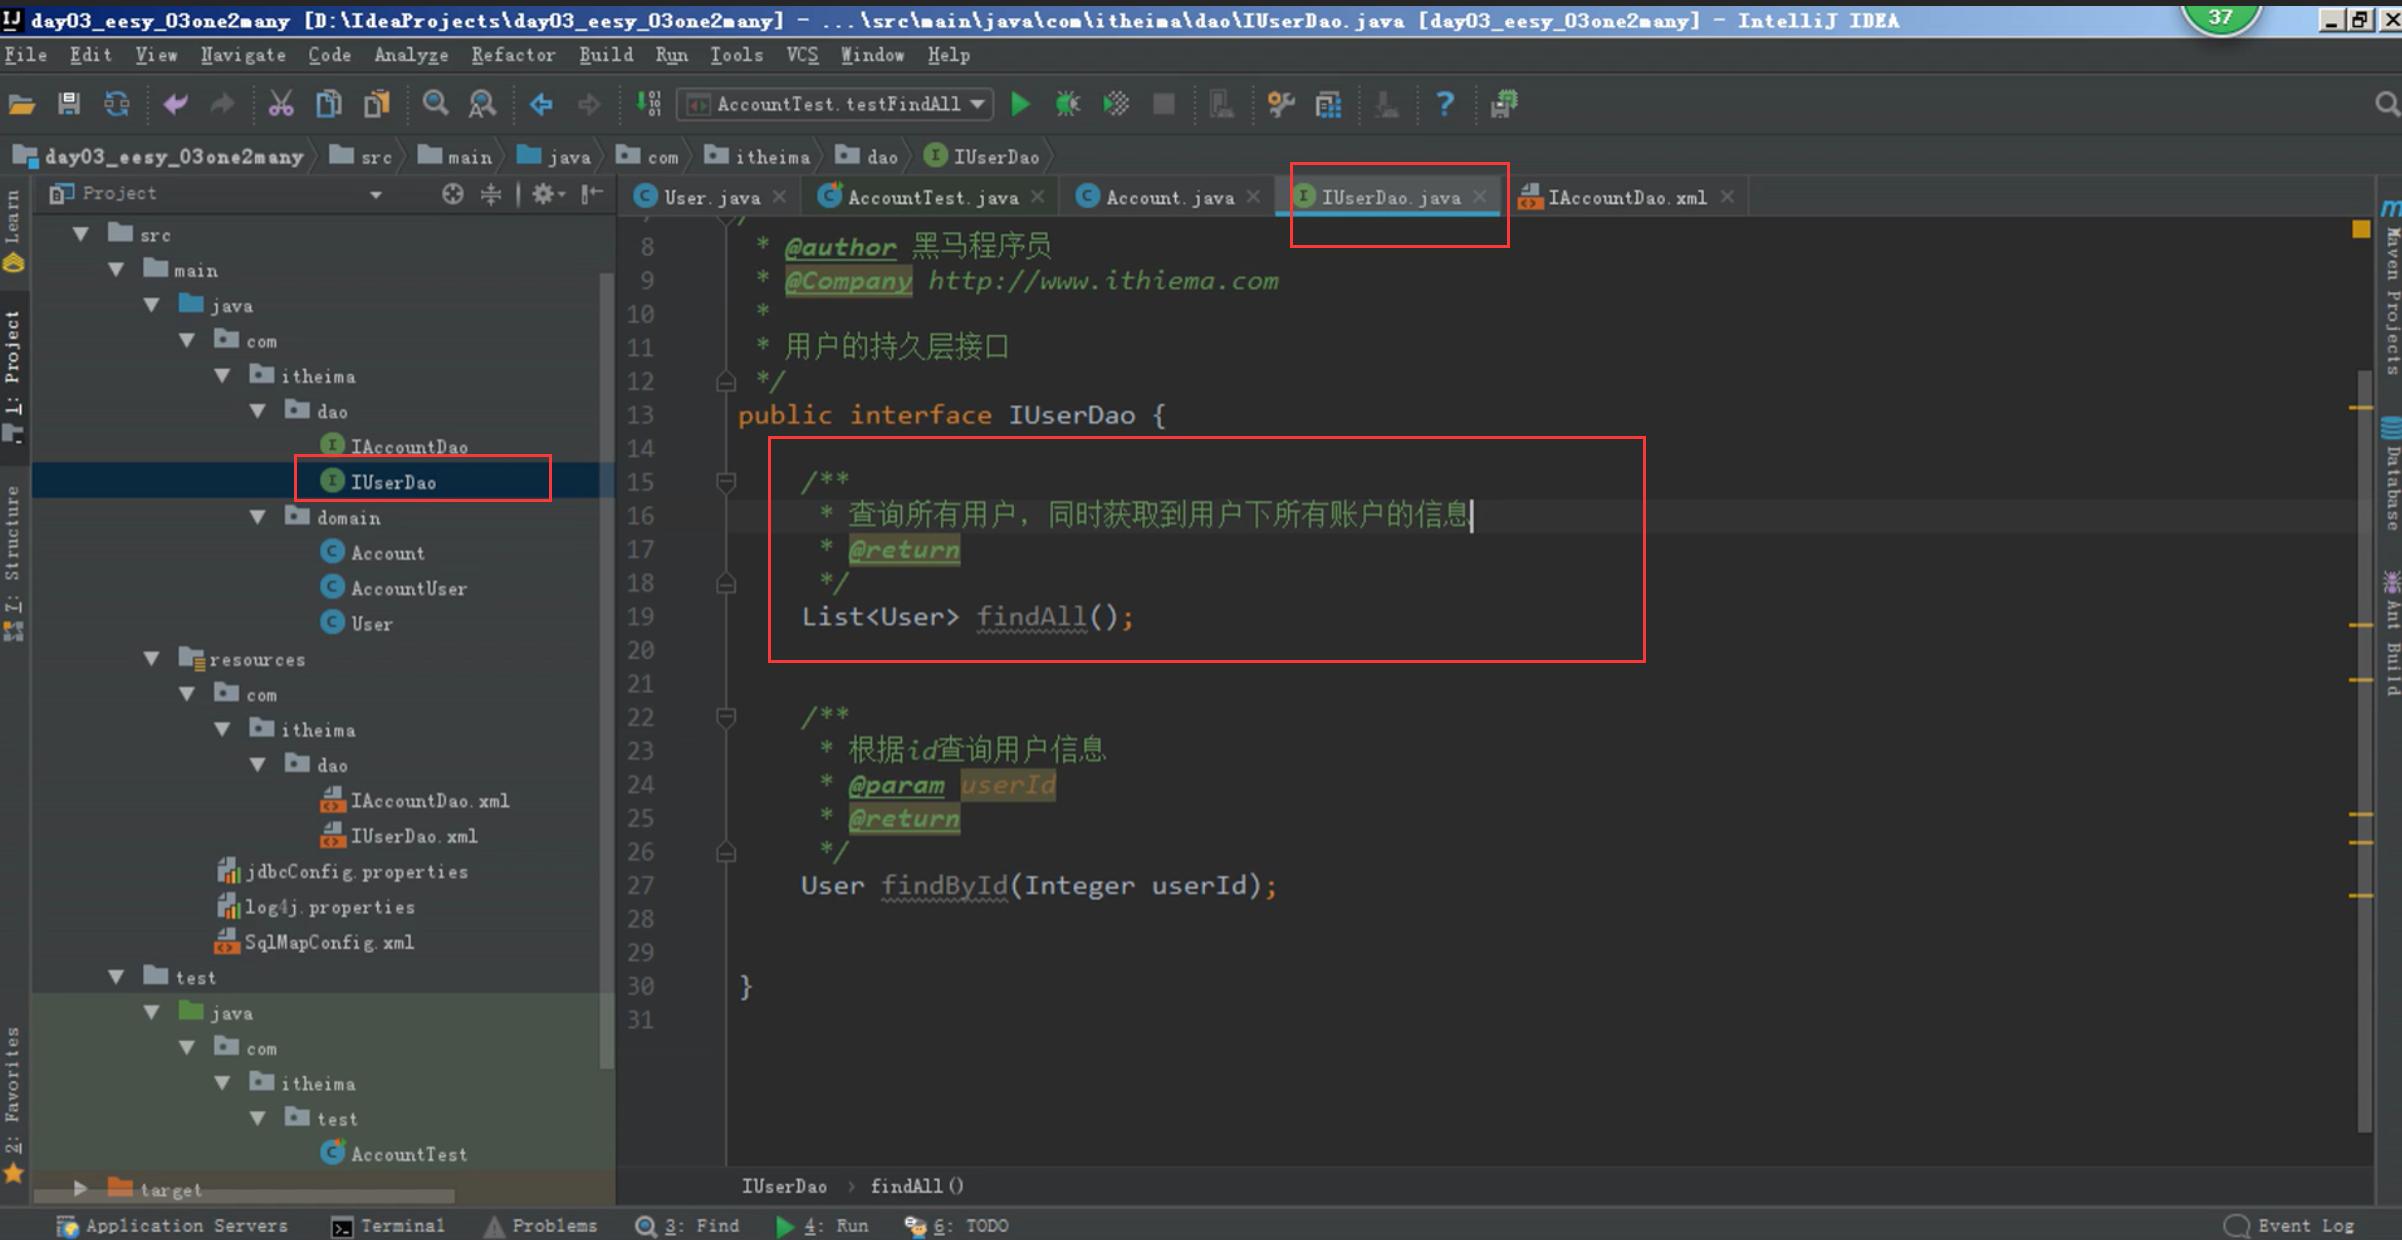Click the Save All floppy icon
This screenshot has height=1240, width=2402.
click(69, 104)
